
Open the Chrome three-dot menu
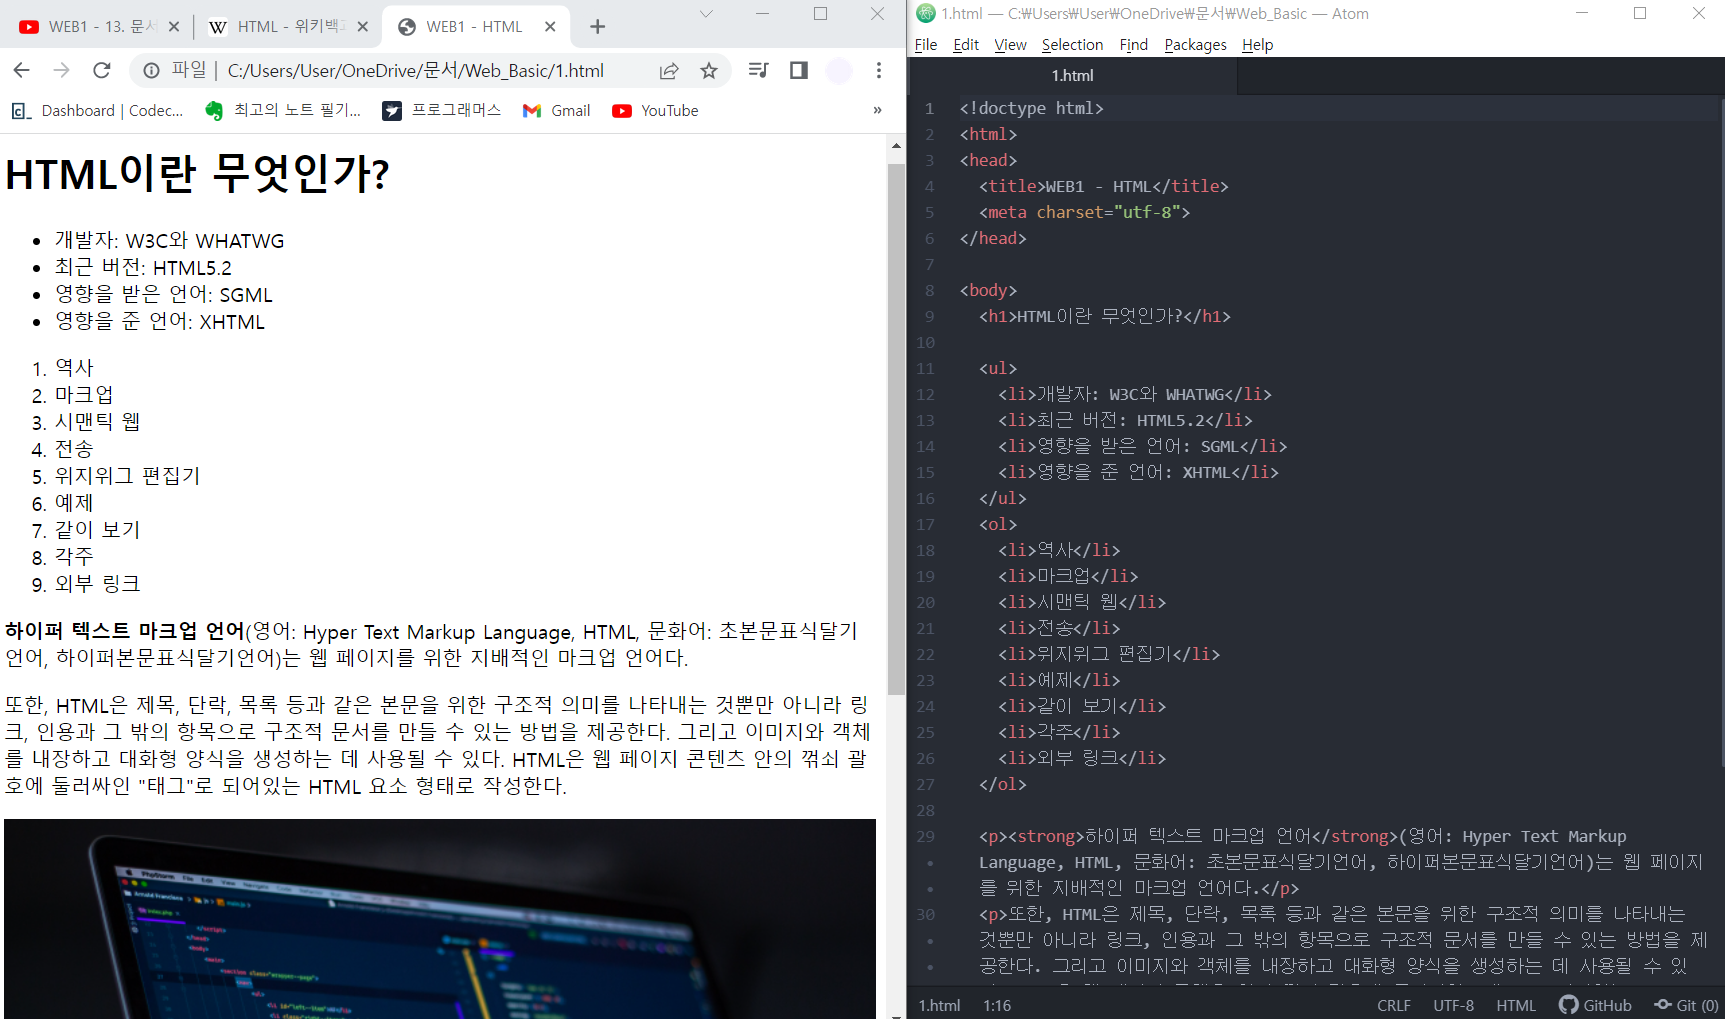click(879, 70)
